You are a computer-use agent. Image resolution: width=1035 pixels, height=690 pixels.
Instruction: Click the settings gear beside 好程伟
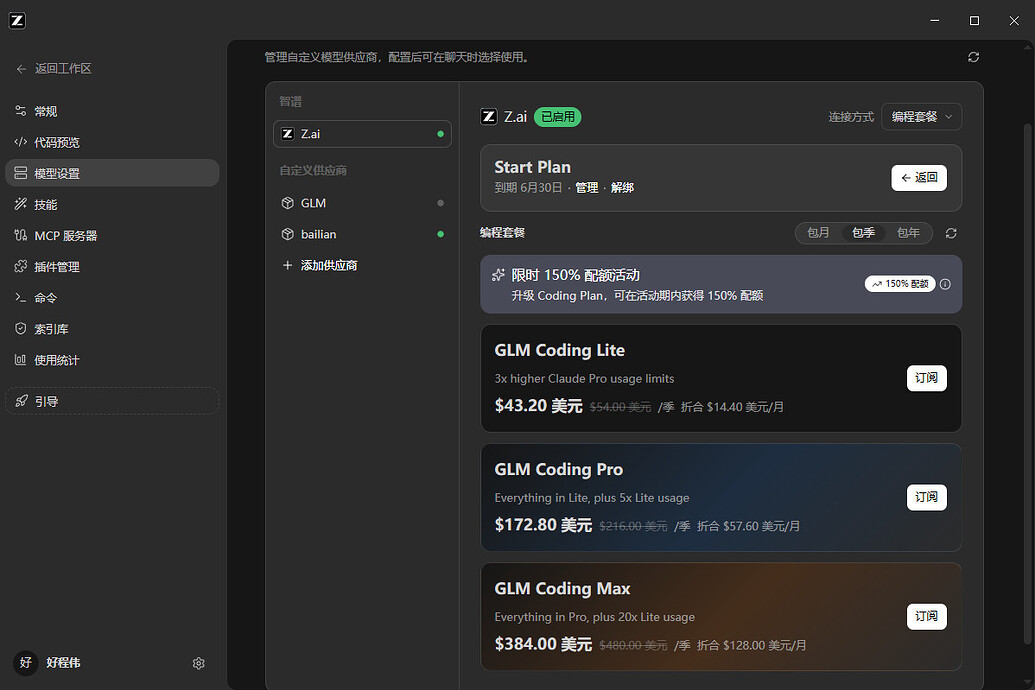click(199, 663)
